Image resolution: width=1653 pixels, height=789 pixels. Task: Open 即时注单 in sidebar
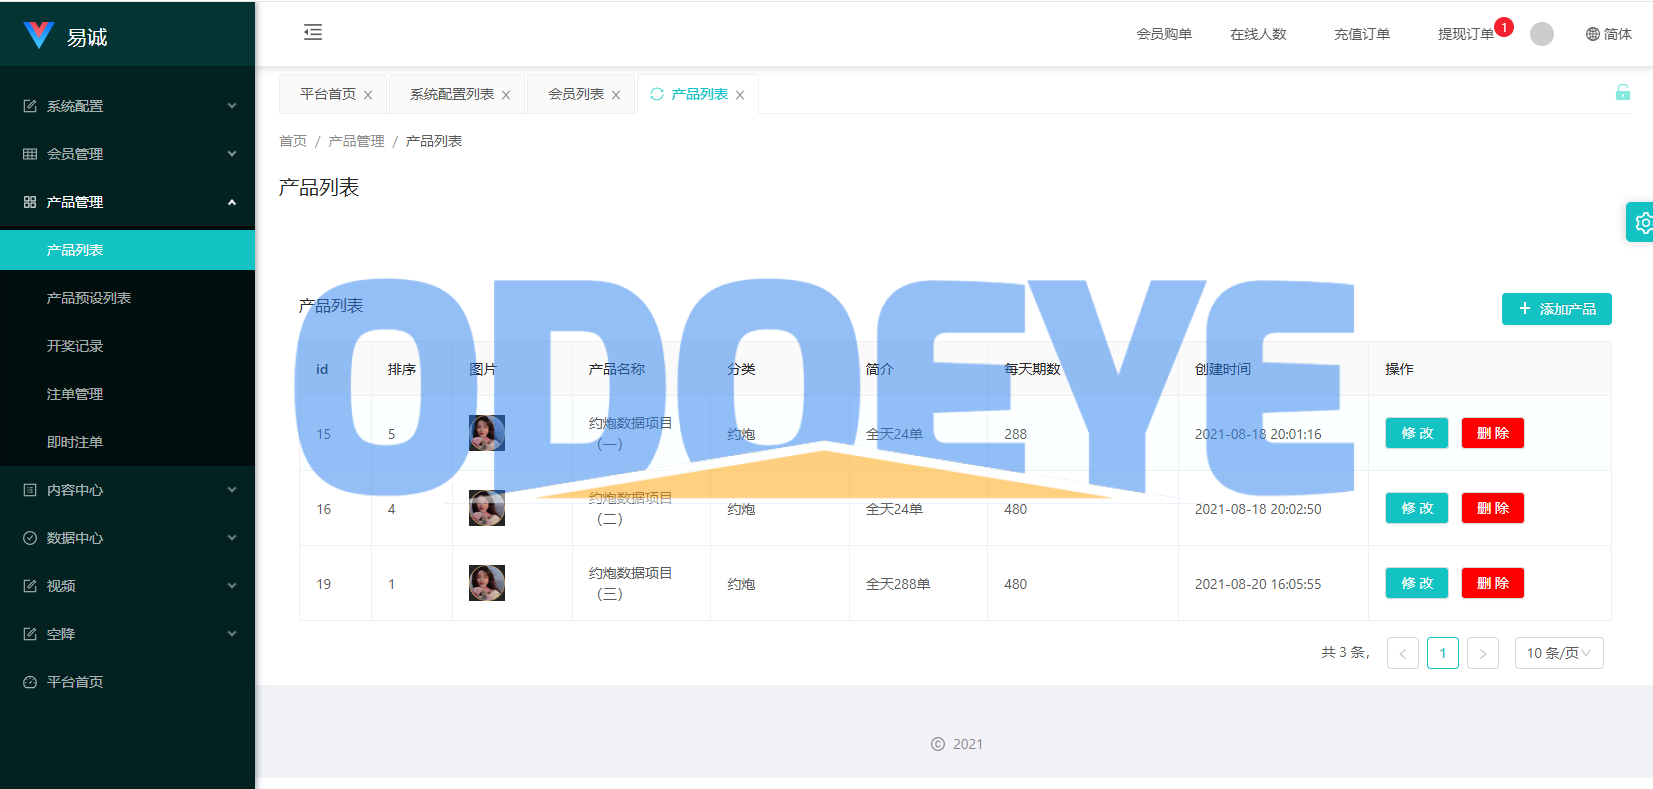pyautogui.click(x=127, y=442)
